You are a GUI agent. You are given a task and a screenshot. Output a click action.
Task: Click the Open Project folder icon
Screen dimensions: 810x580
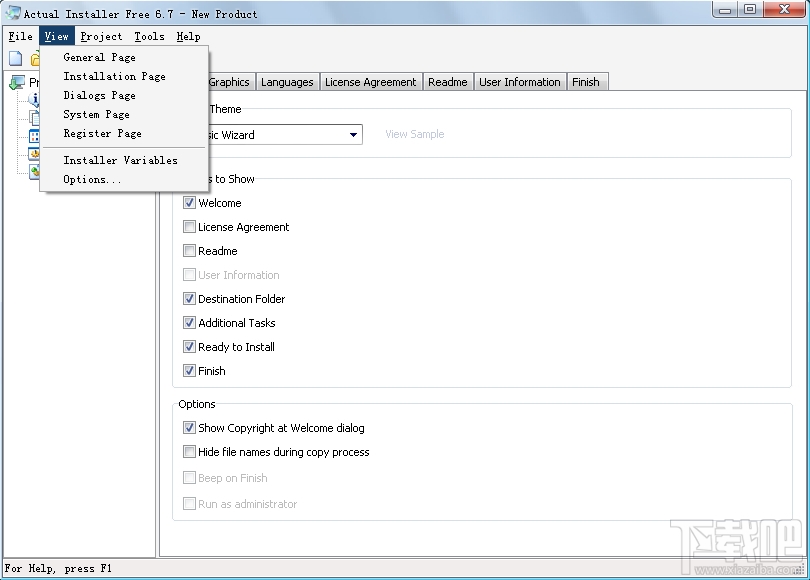(x=35, y=58)
